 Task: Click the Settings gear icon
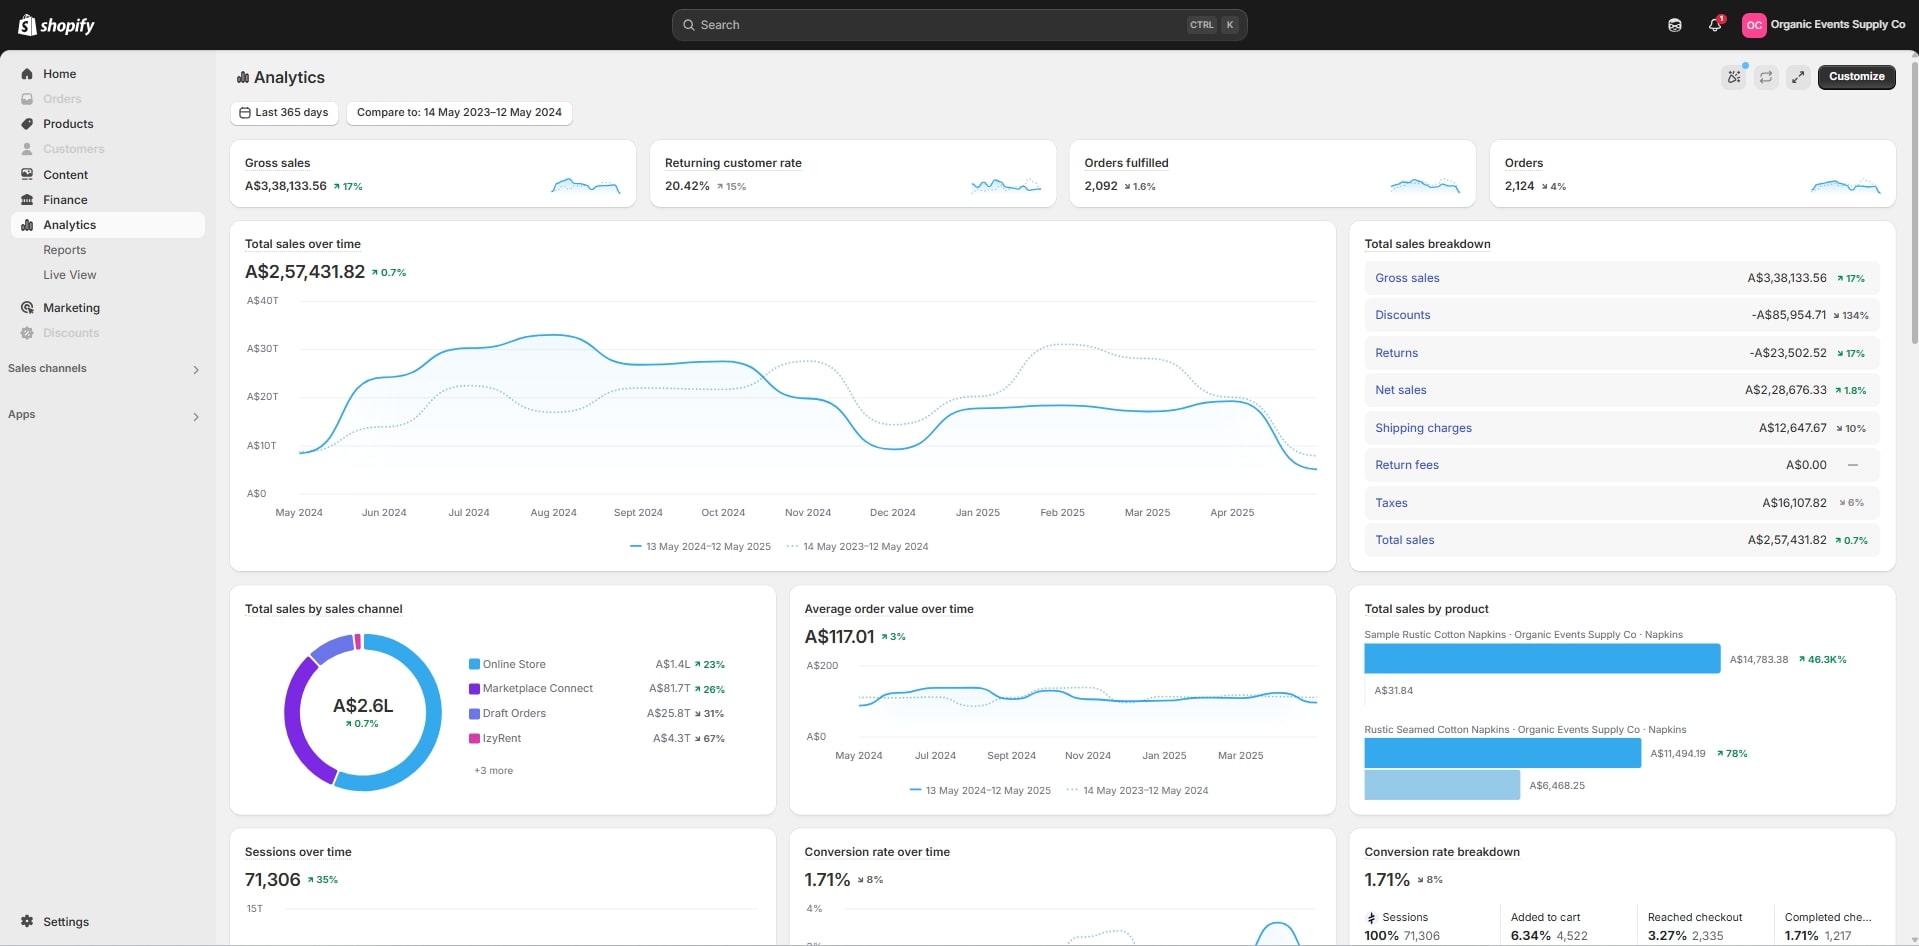pos(27,922)
